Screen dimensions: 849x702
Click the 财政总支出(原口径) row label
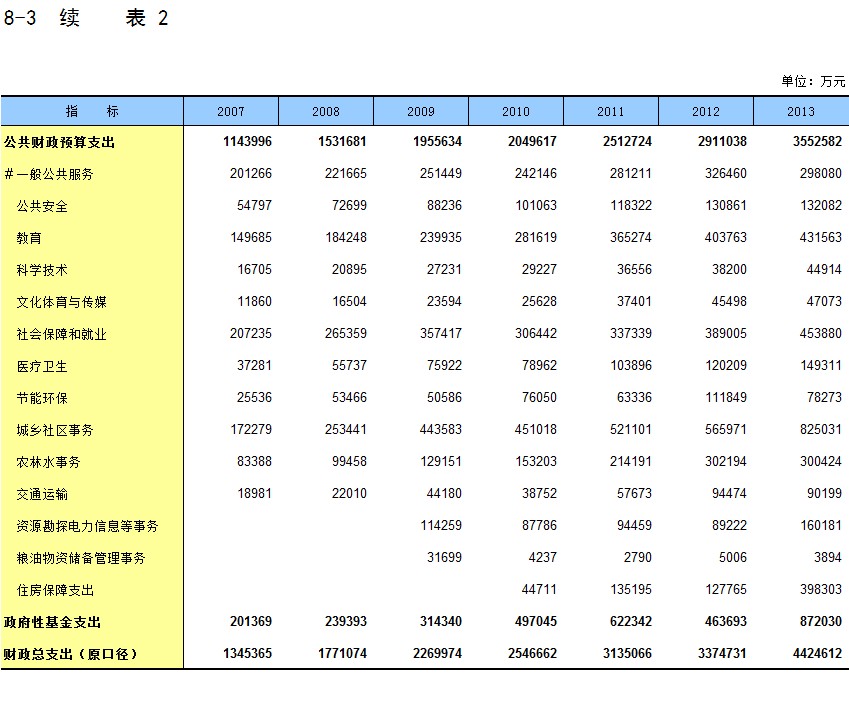pyautogui.click(x=70, y=654)
